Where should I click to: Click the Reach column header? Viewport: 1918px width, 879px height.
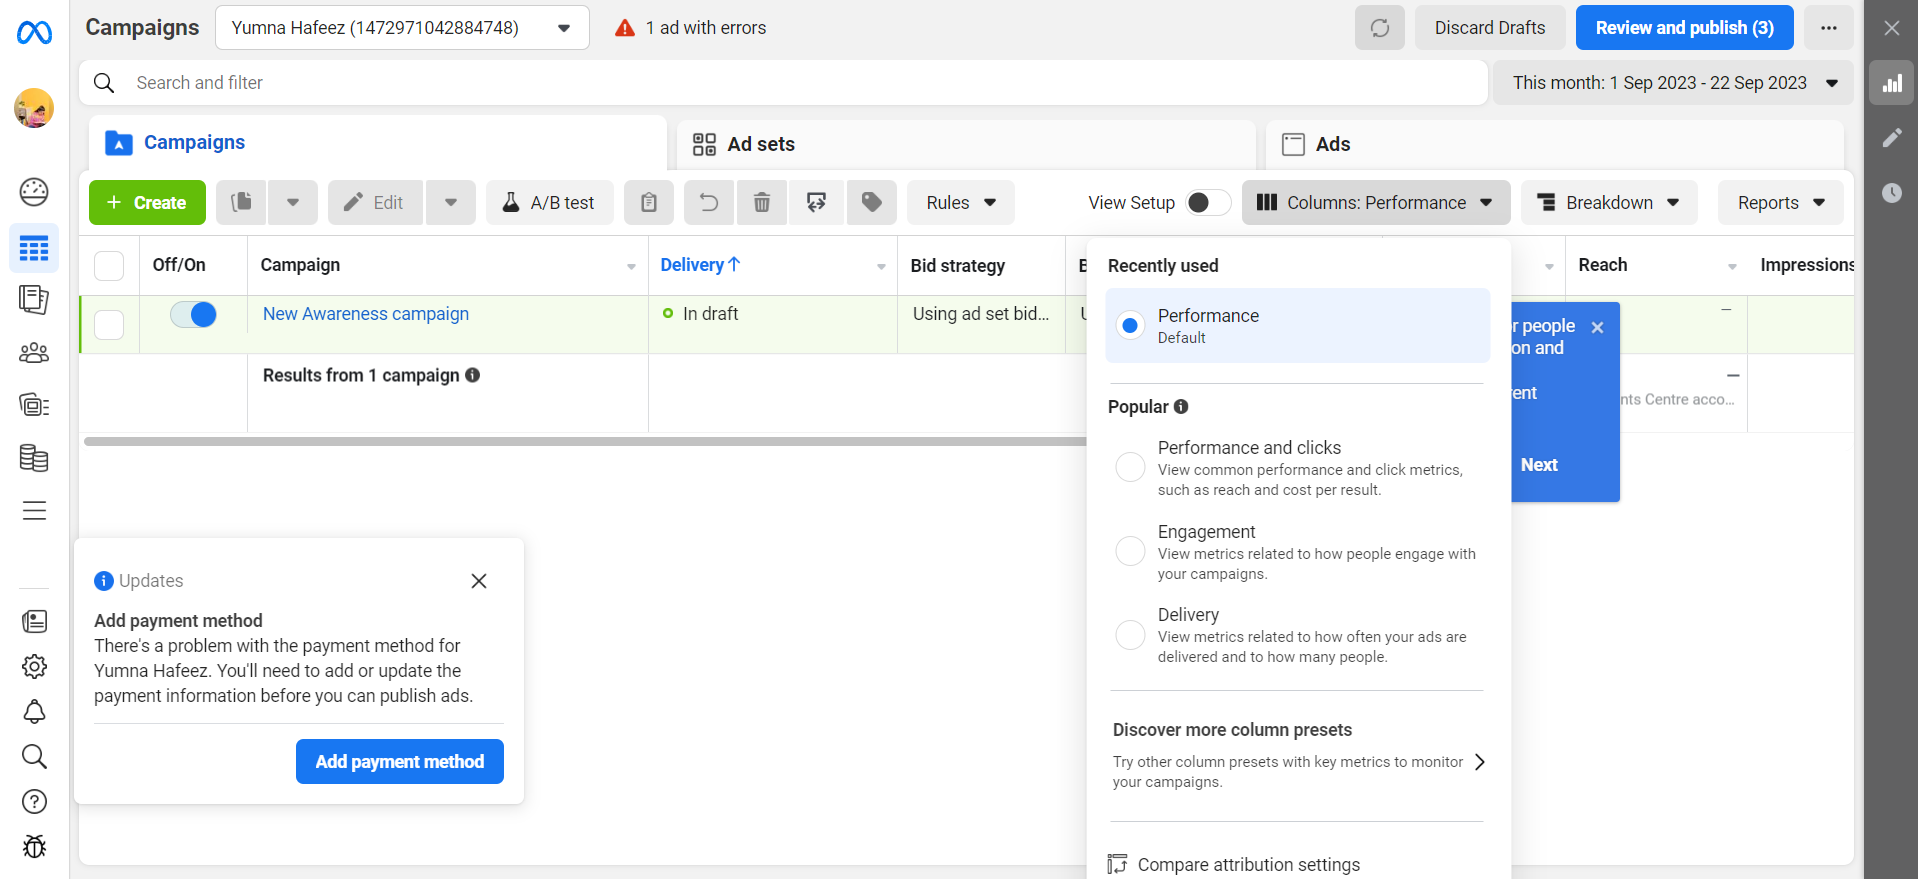tap(1603, 265)
